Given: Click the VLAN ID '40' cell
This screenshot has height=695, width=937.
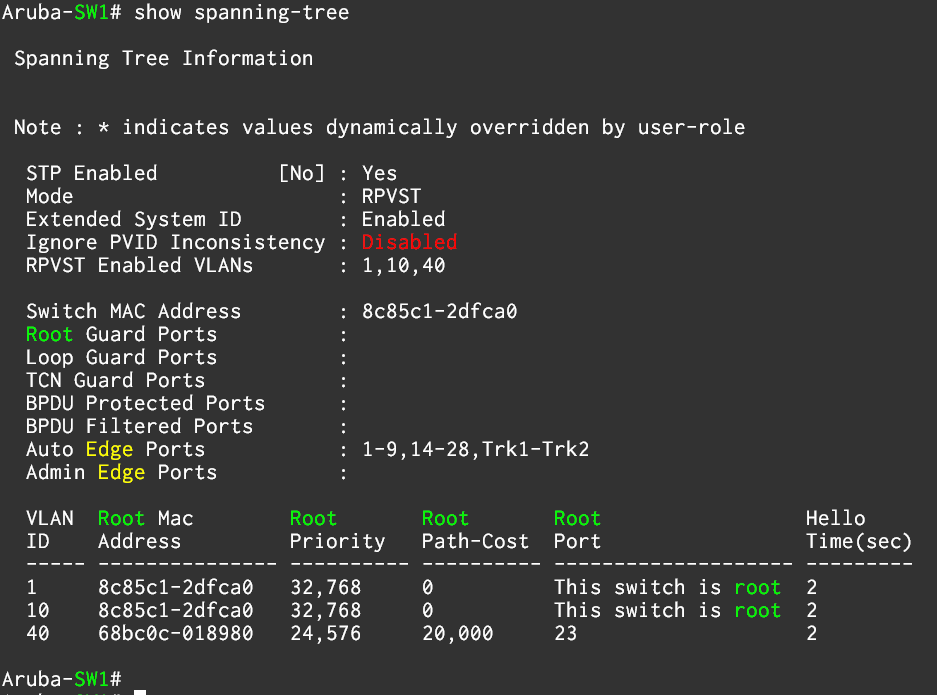Looking at the screenshot, I should 38,633.
